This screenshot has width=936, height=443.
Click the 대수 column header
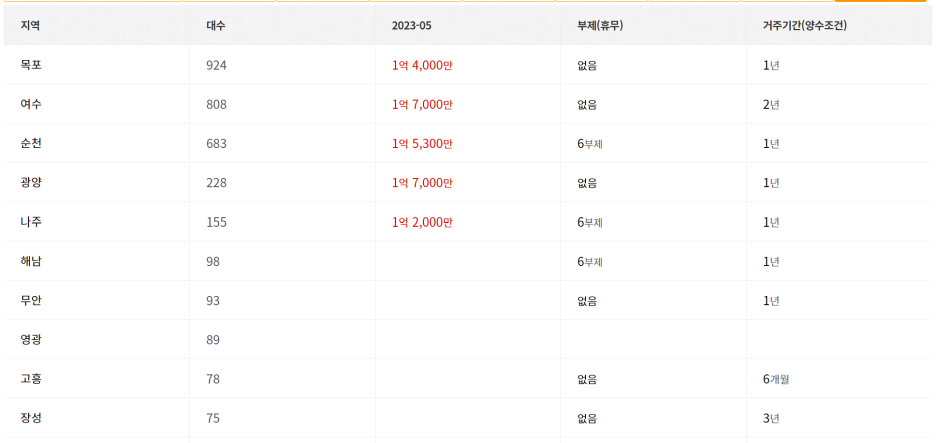216,26
